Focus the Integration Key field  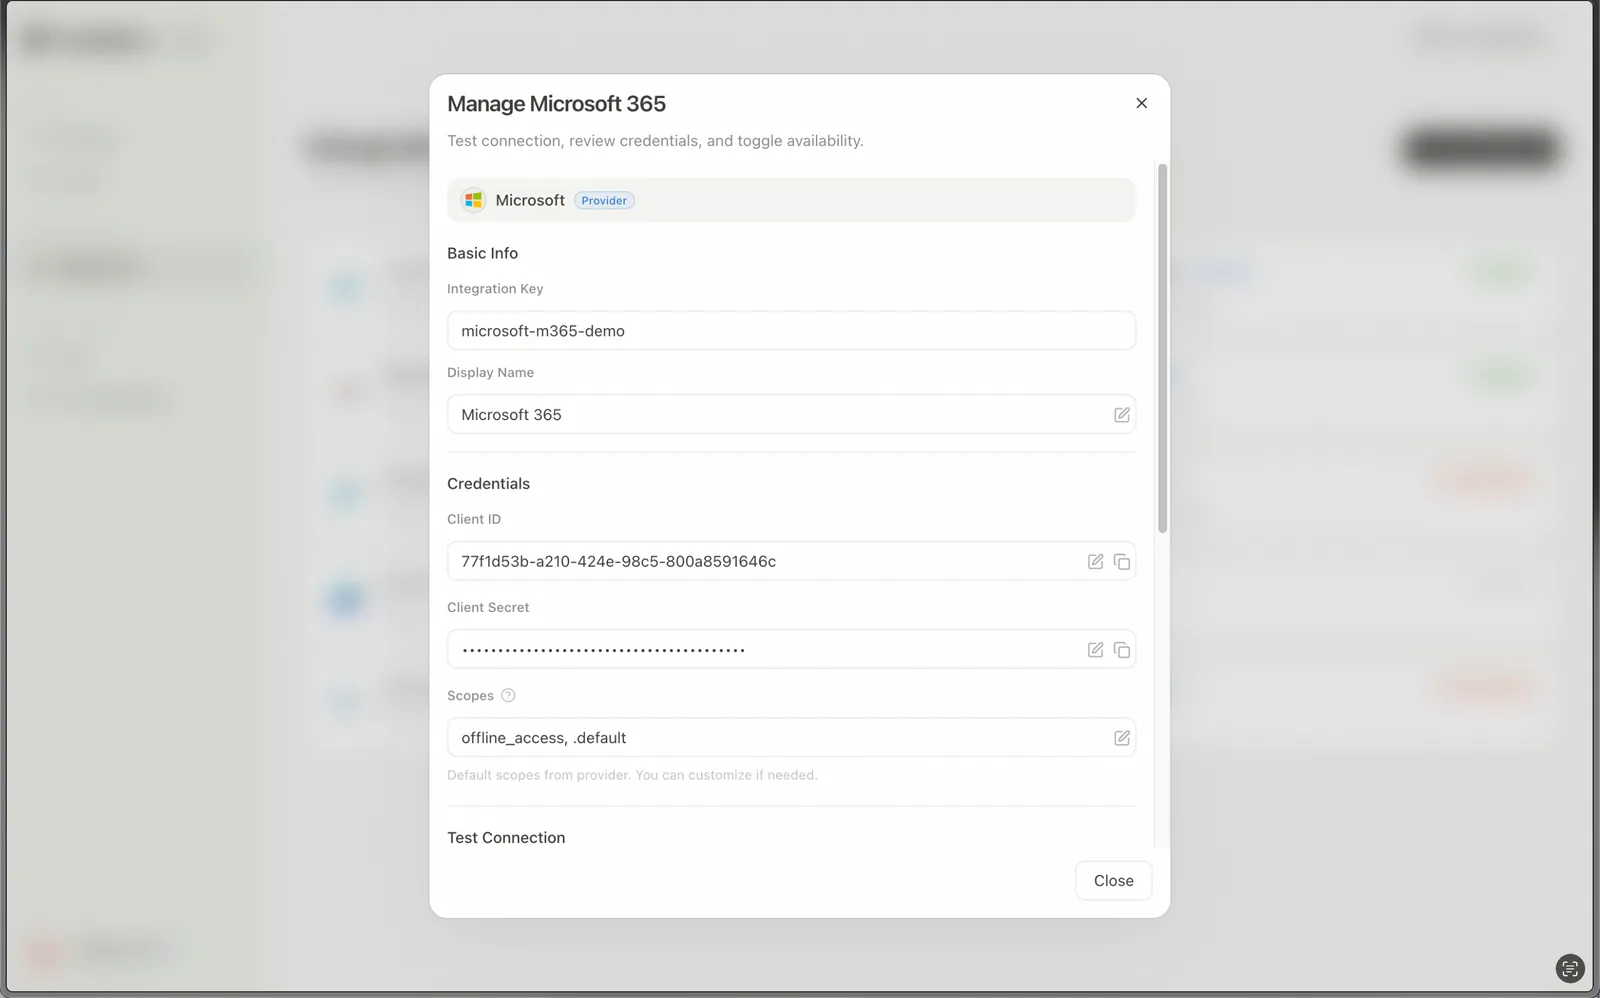791,331
